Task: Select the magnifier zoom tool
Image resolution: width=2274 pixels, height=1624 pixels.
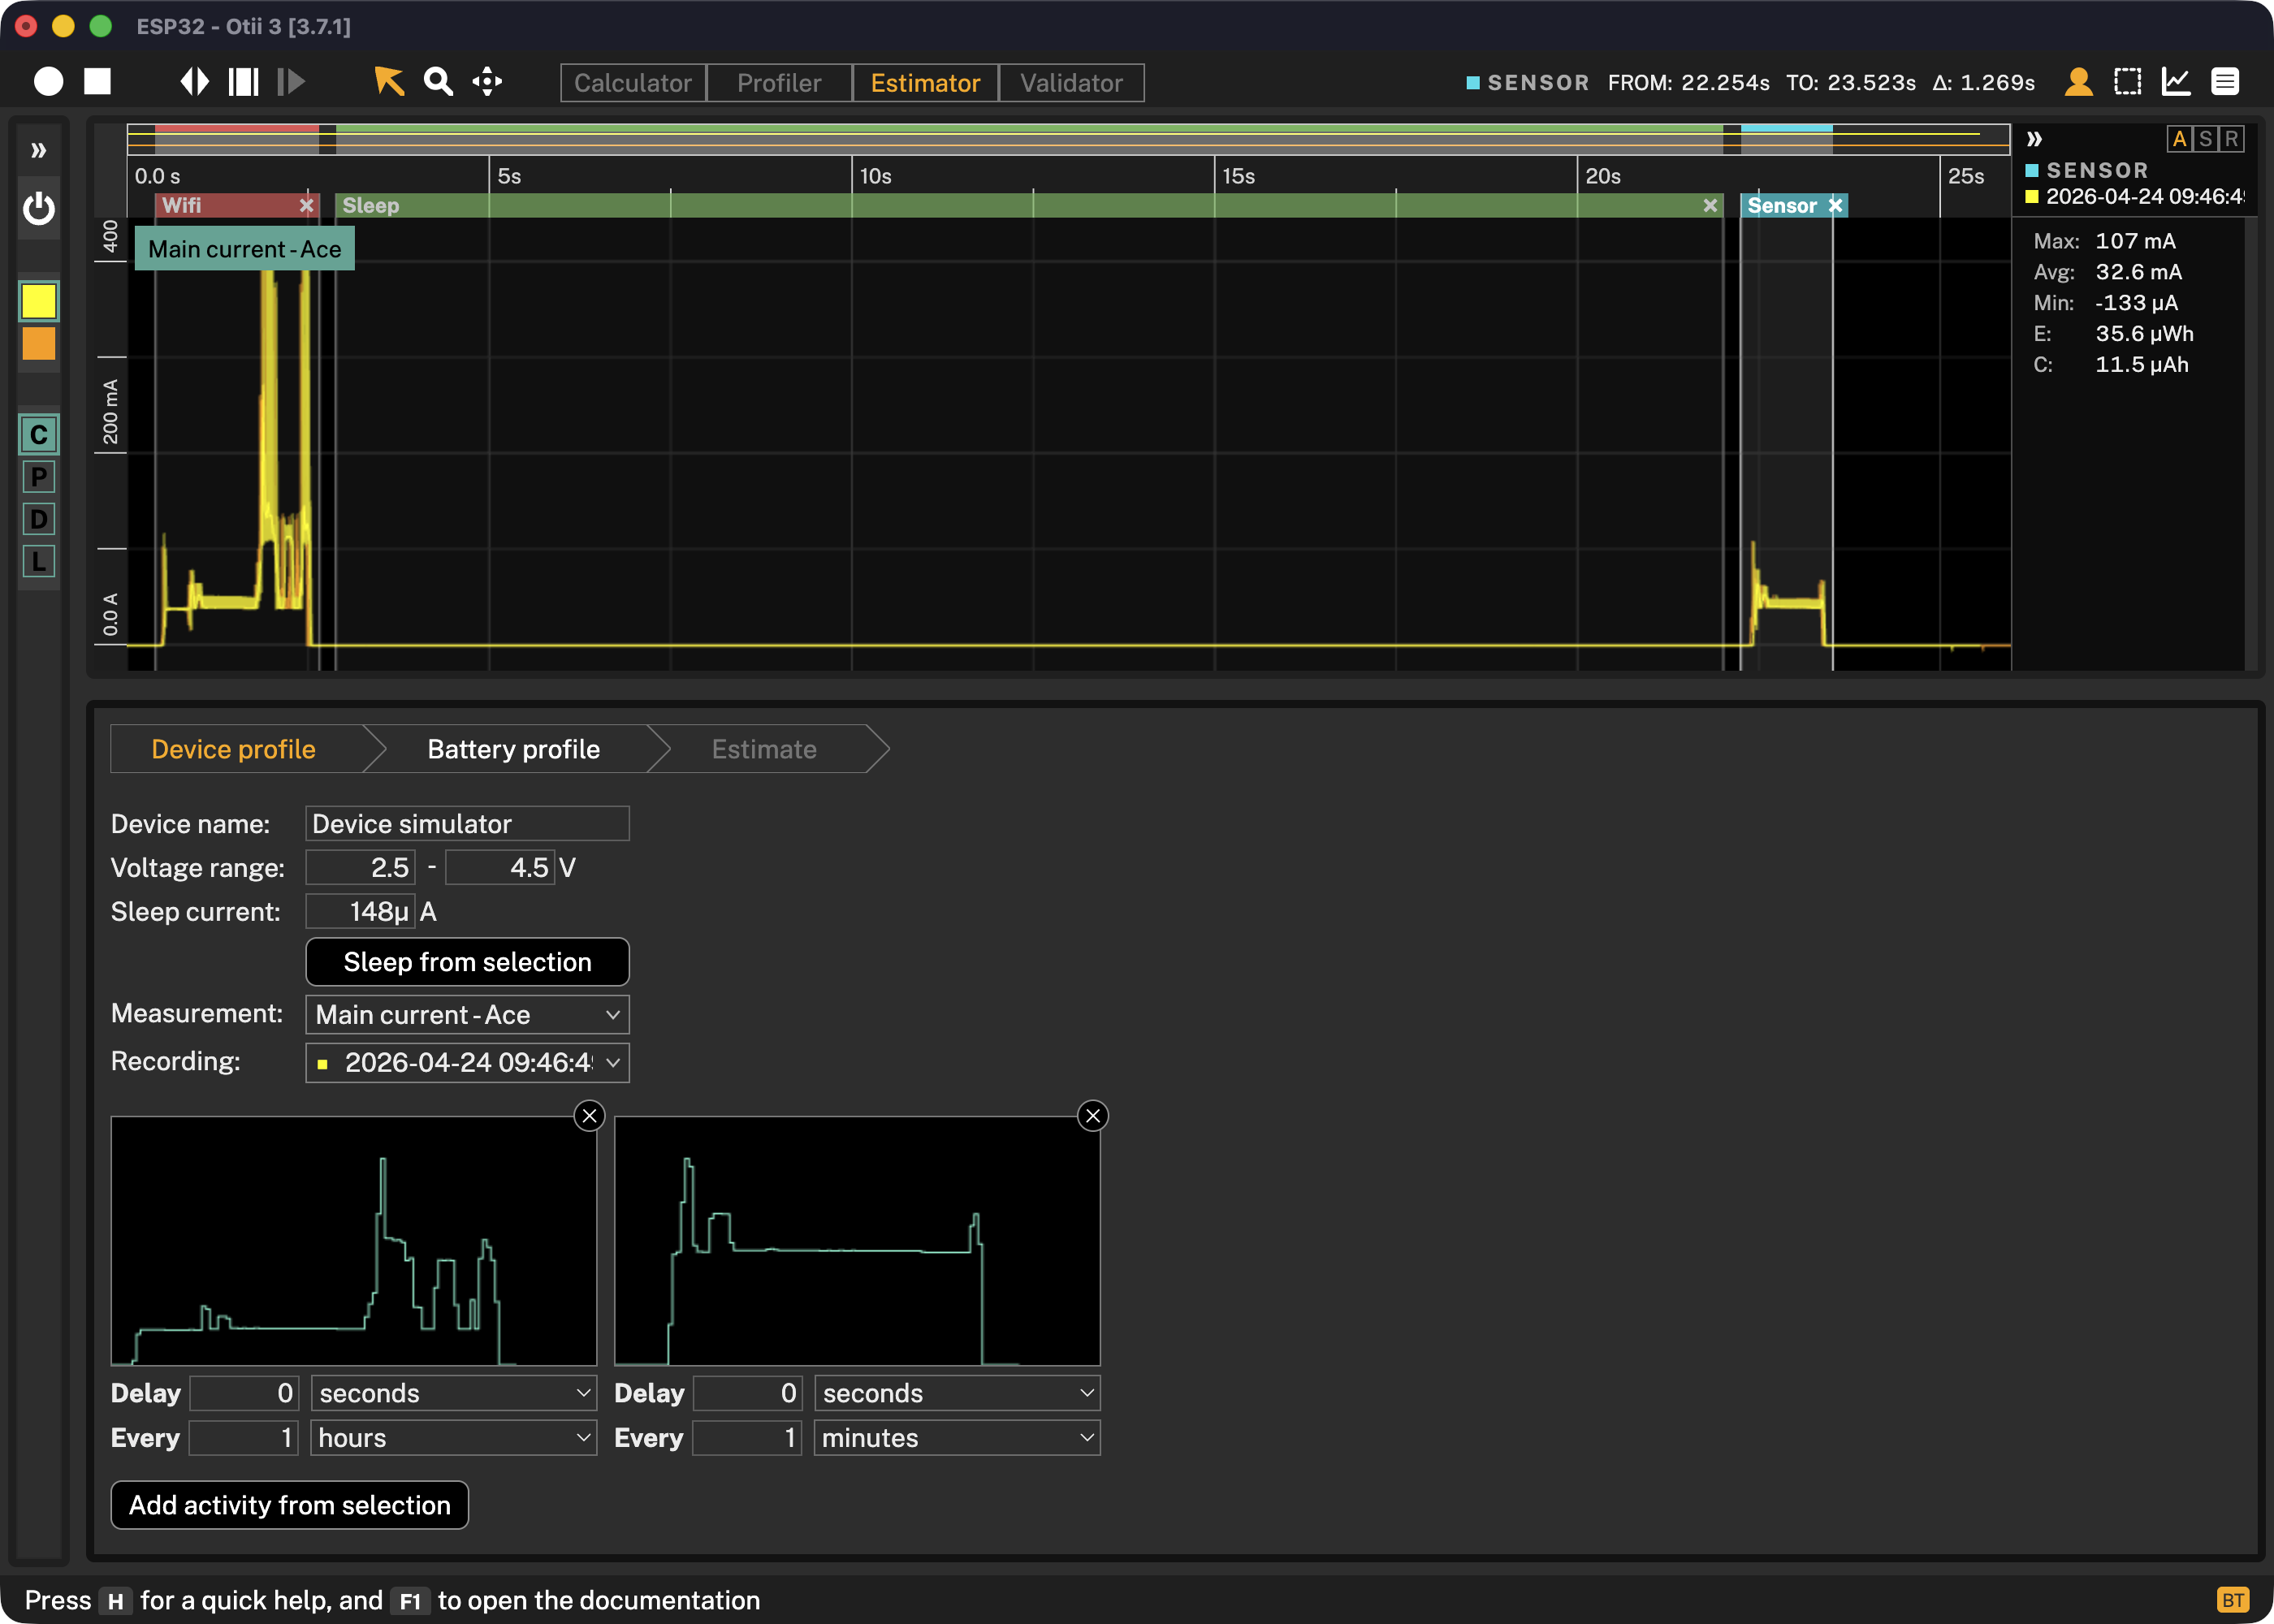Action: 438,82
